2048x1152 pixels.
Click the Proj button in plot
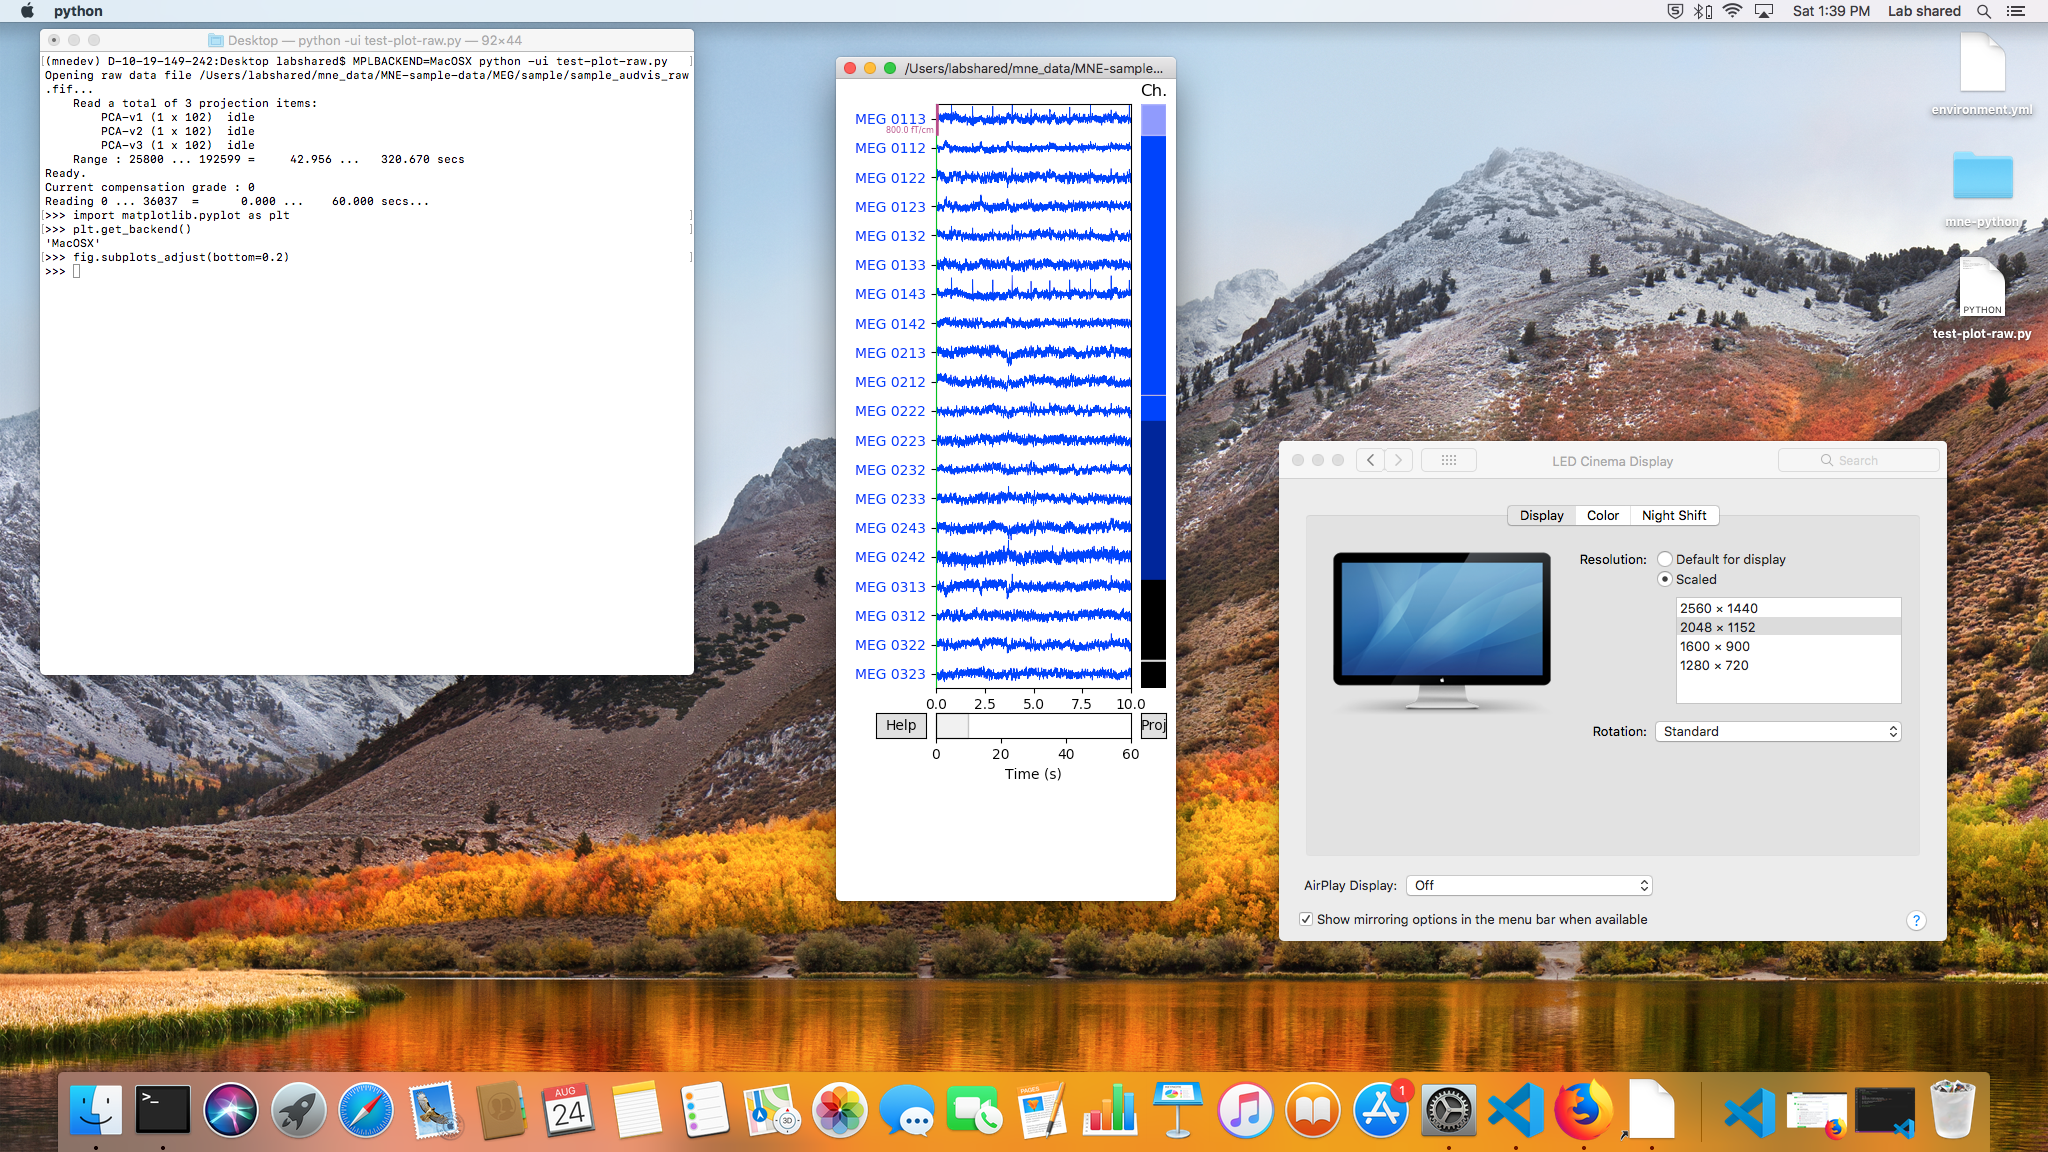pyautogui.click(x=1153, y=725)
